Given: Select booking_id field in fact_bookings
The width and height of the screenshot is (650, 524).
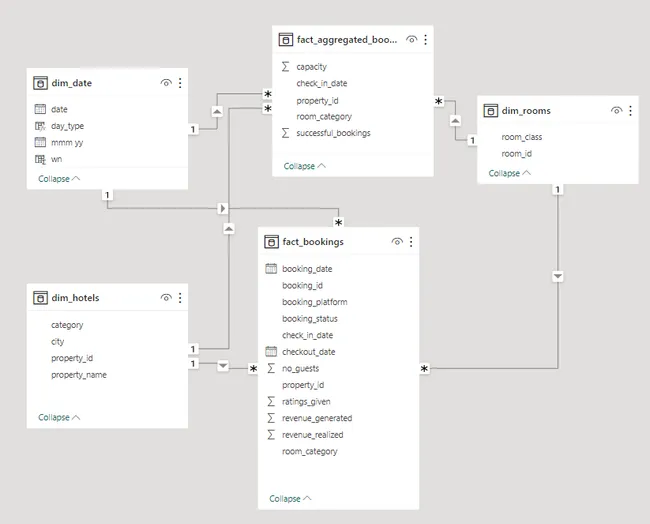Looking at the screenshot, I should [302, 286].
